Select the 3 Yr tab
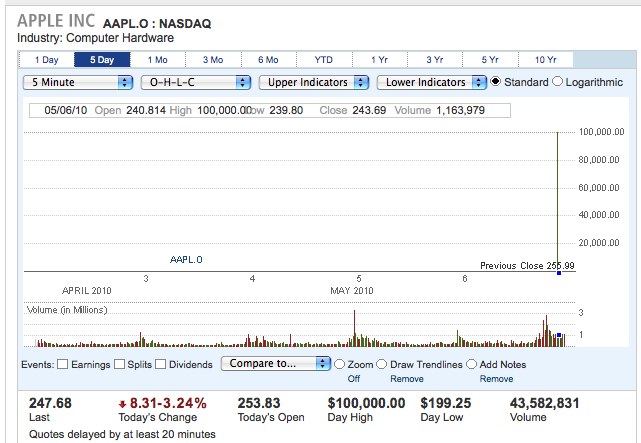 [435, 60]
